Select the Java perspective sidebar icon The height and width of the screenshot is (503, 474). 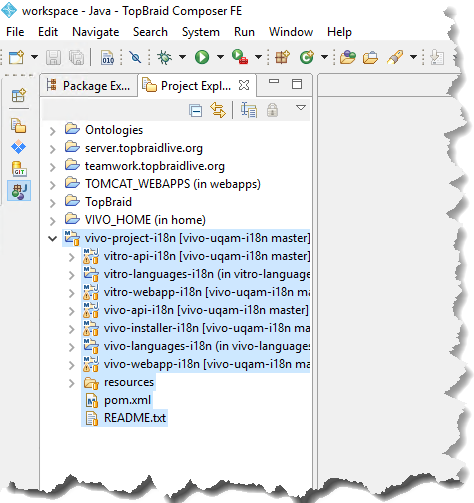click(19, 191)
